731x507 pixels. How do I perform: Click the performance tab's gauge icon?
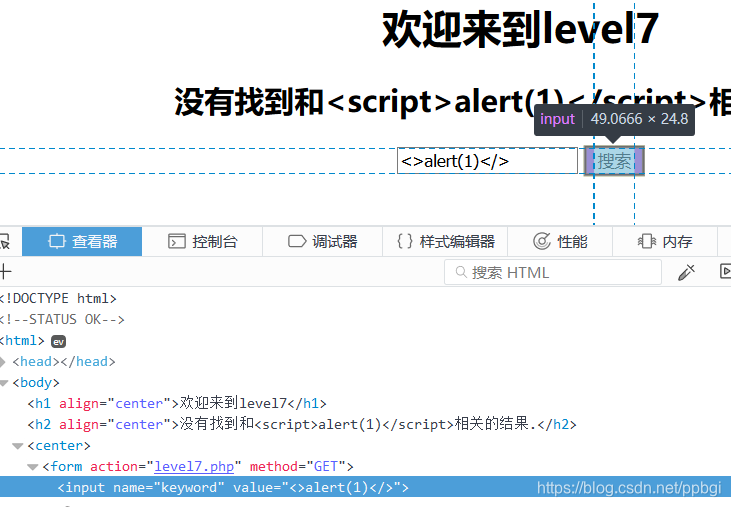tap(542, 241)
